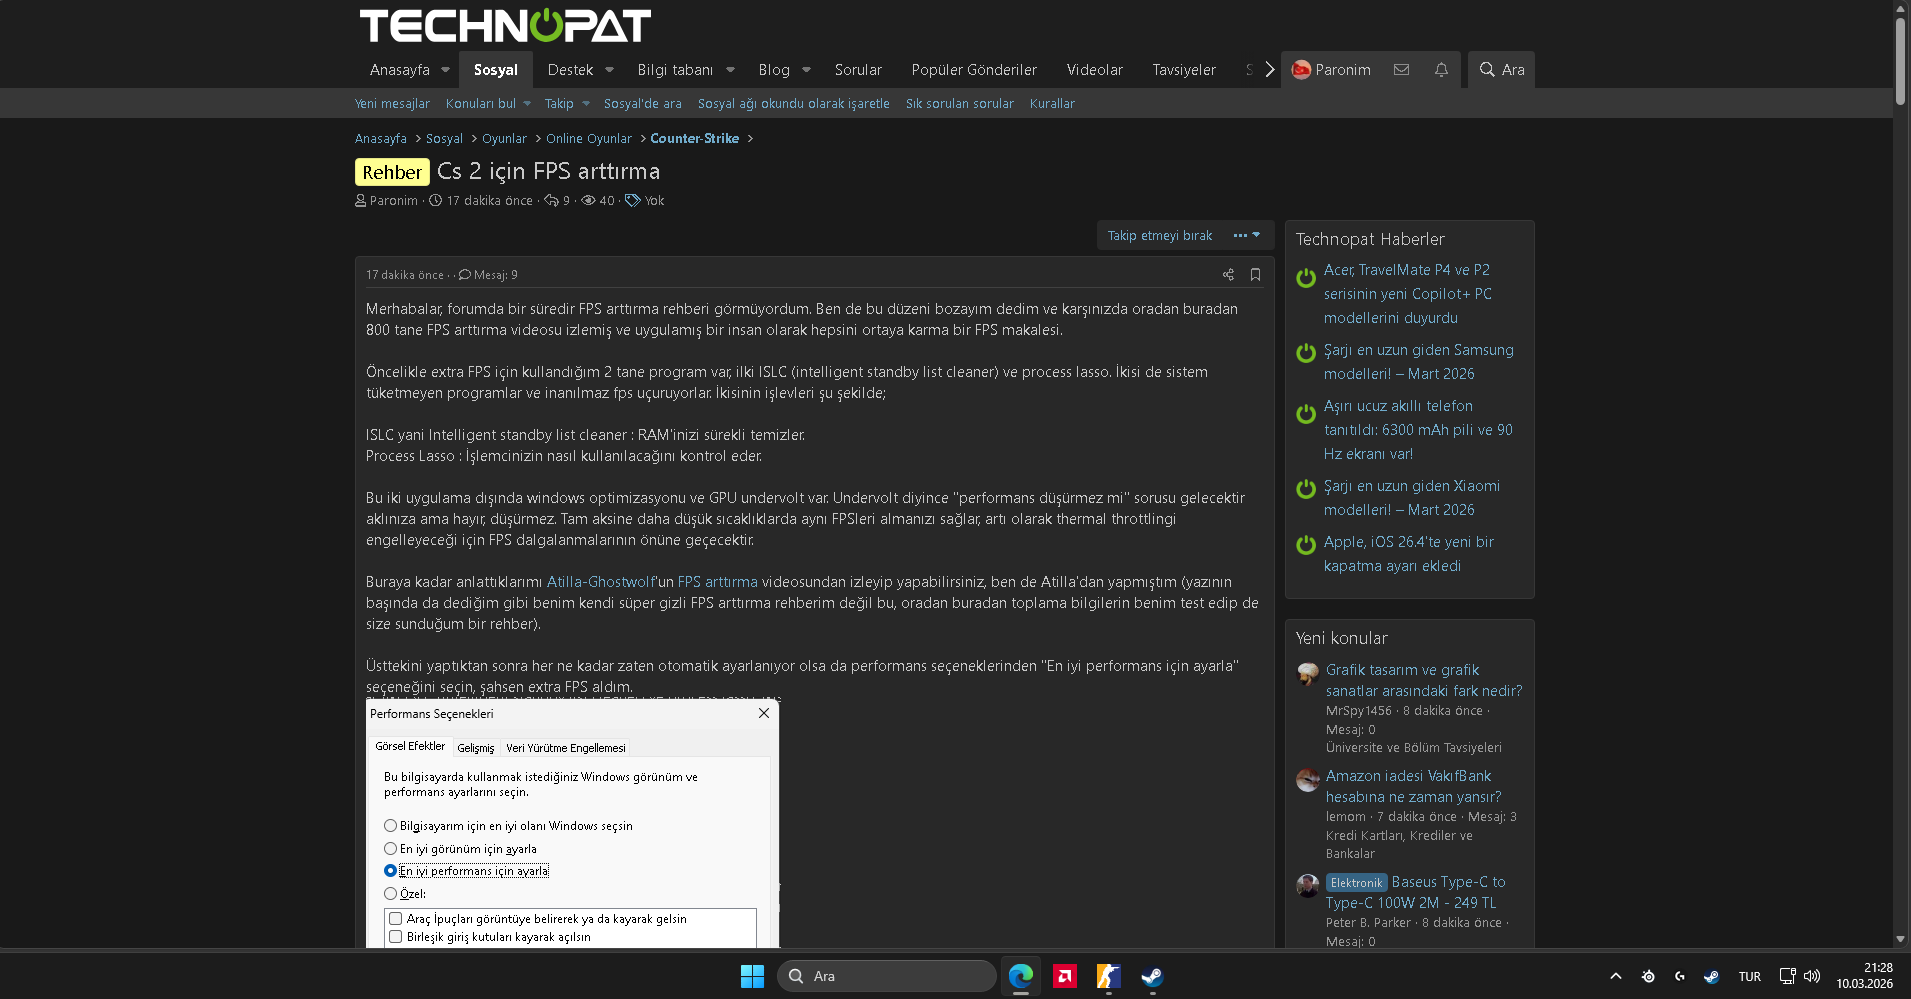The image size is (1911, 999).
Task: Bookmark the post with the bookmark icon
Action: click(x=1255, y=275)
